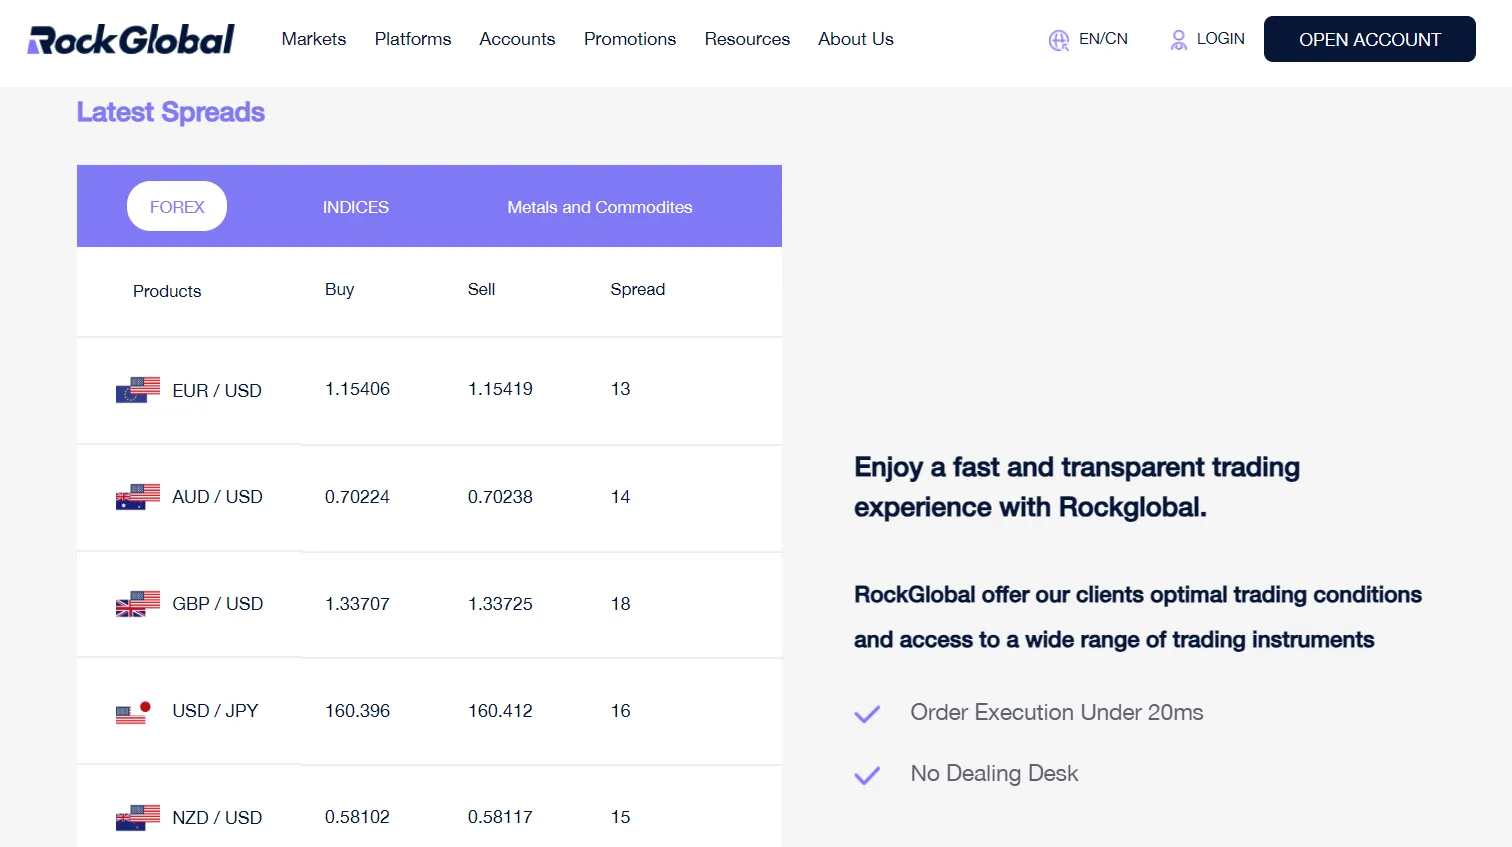
Task: Open the Platforms menu
Action: tap(413, 39)
